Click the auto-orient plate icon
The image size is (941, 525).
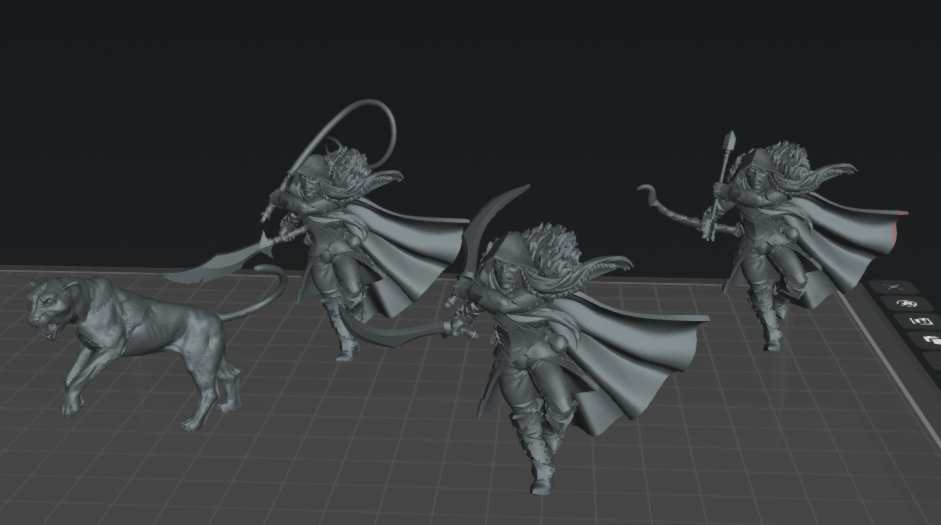tap(907, 304)
